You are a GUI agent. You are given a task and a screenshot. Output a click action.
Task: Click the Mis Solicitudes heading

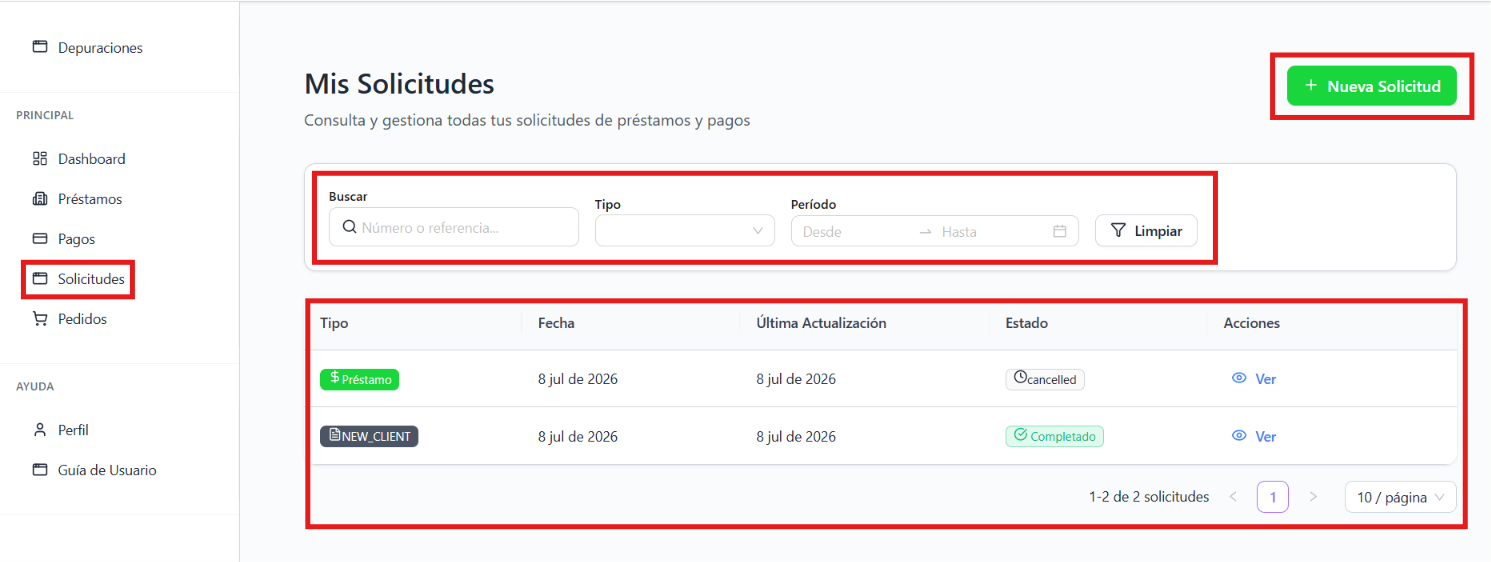pyautogui.click(x=399, y=84)
